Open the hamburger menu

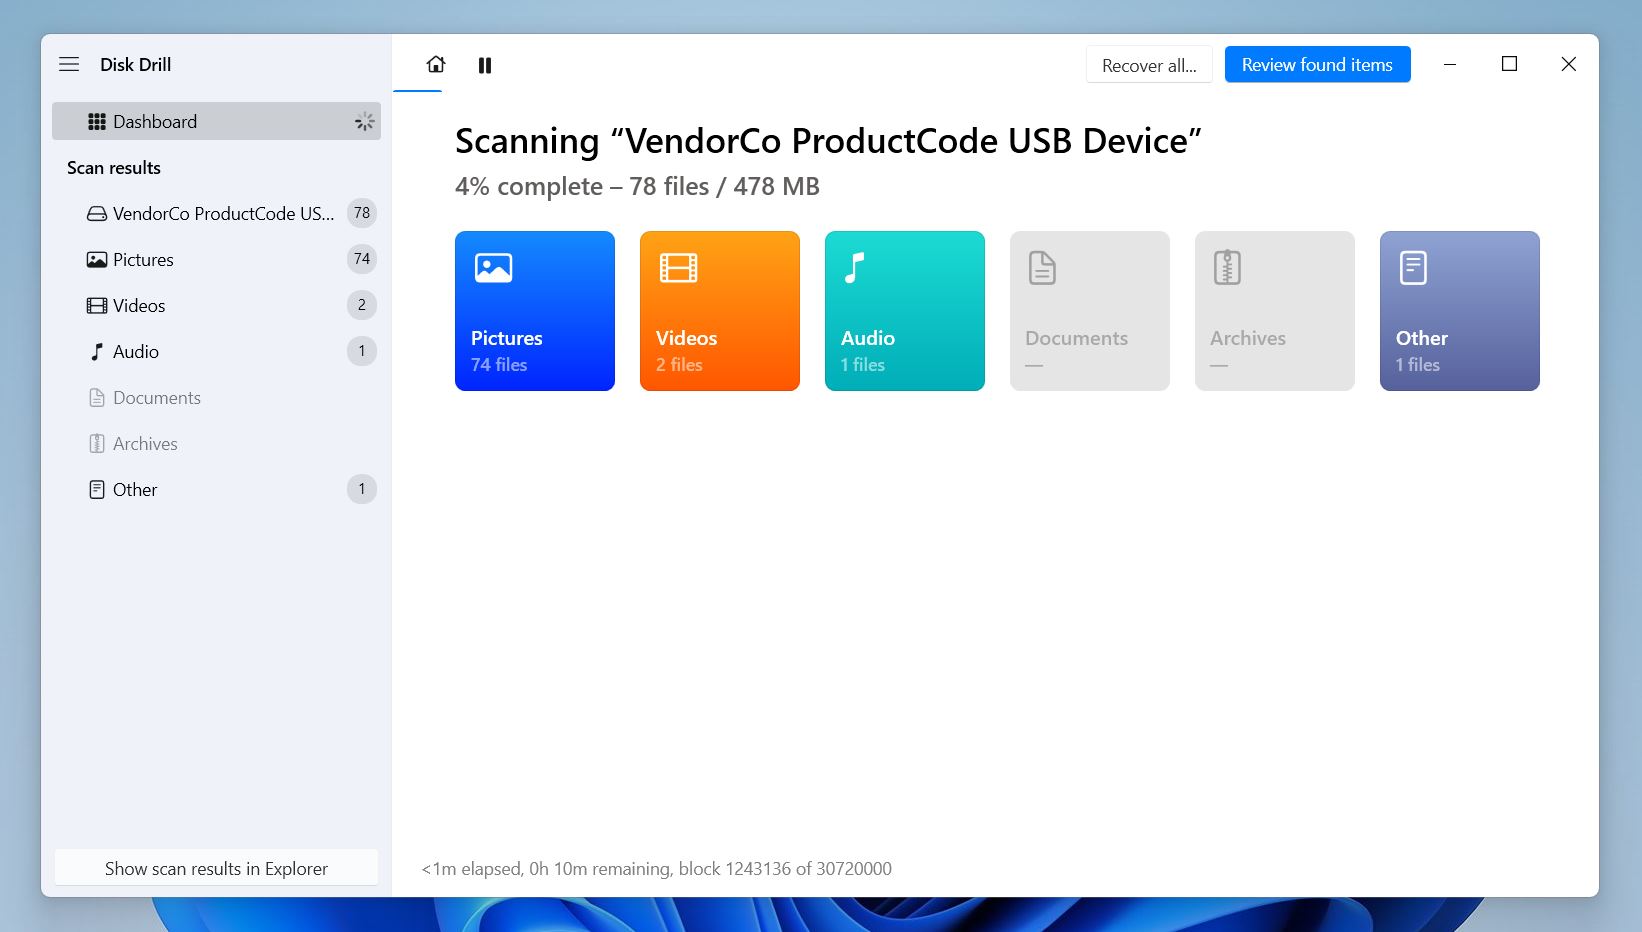69,65
